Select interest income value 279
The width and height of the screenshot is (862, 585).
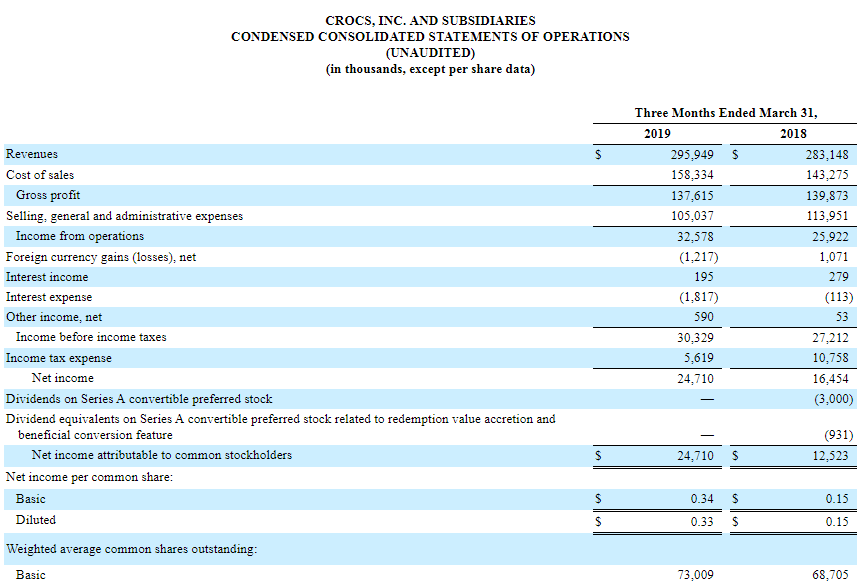tap(838, 277)
